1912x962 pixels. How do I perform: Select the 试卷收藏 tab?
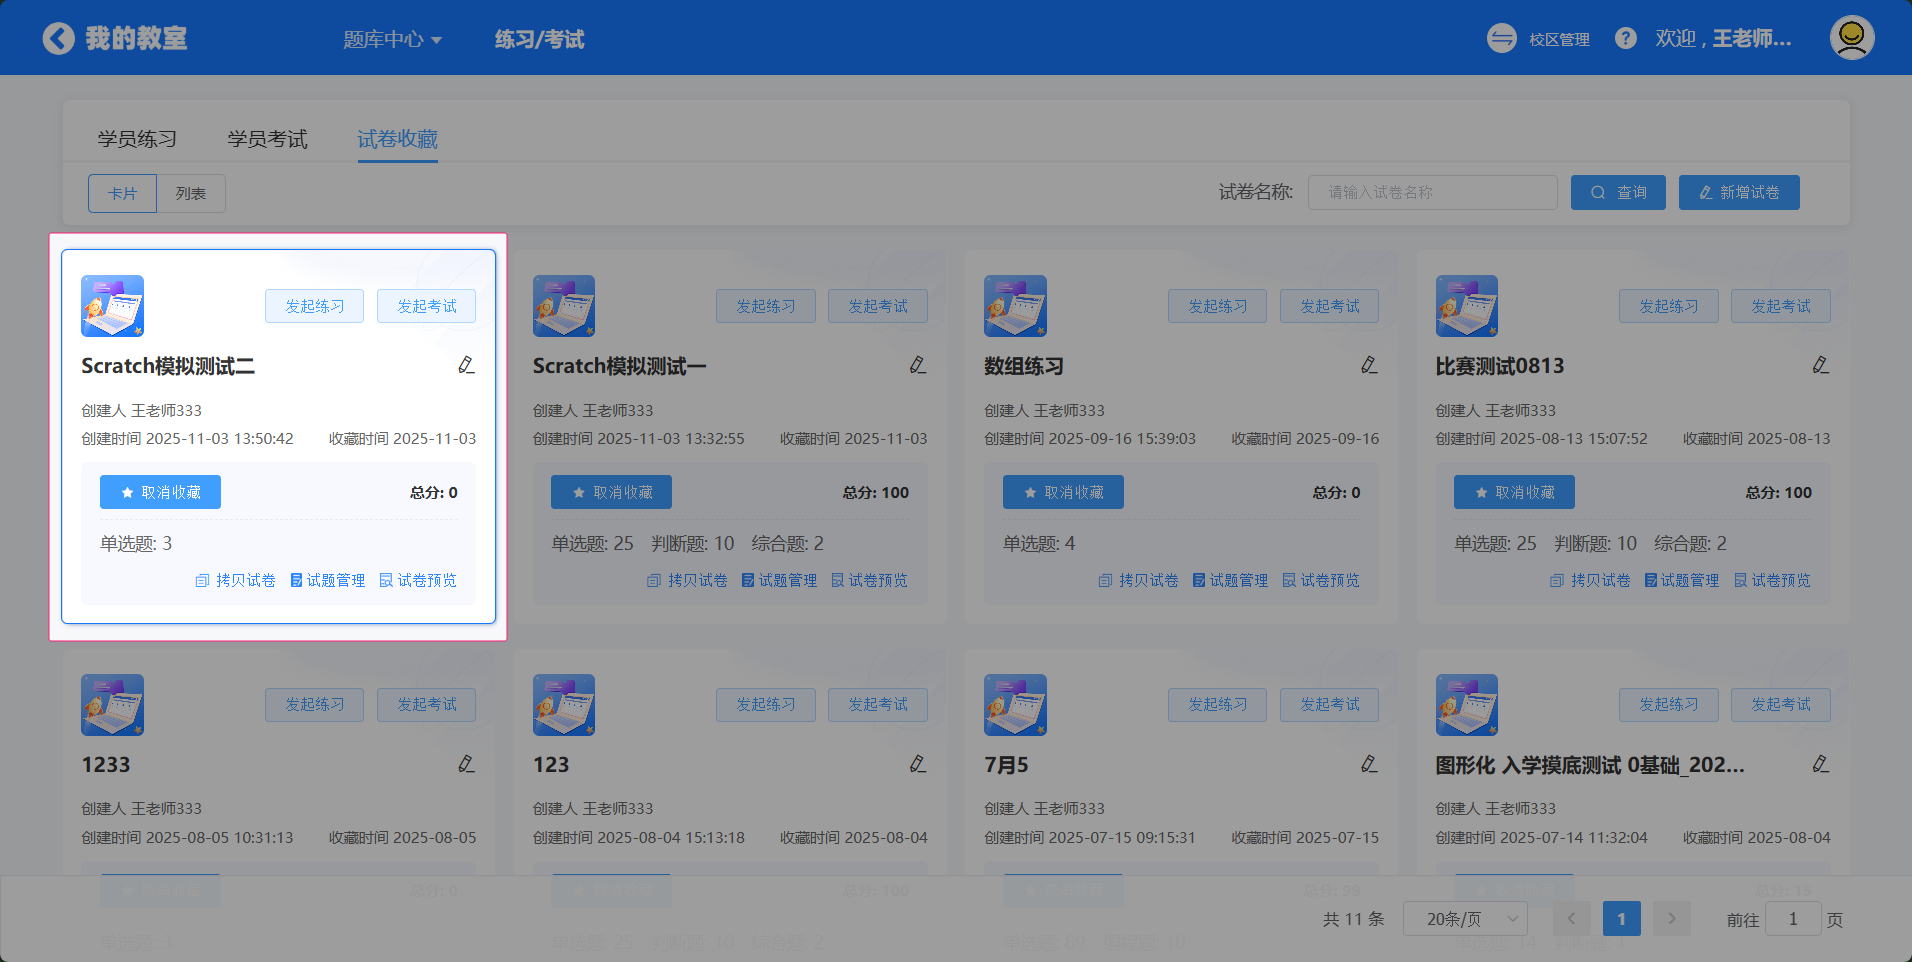(397, 139)
